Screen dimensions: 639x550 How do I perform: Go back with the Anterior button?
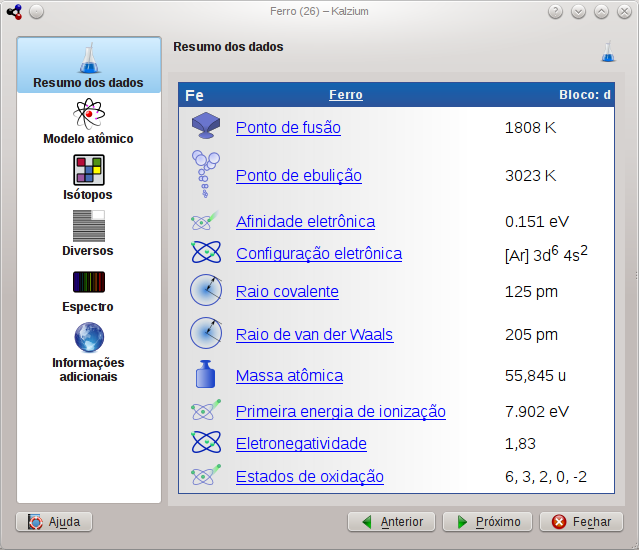(x=392, y=522)
